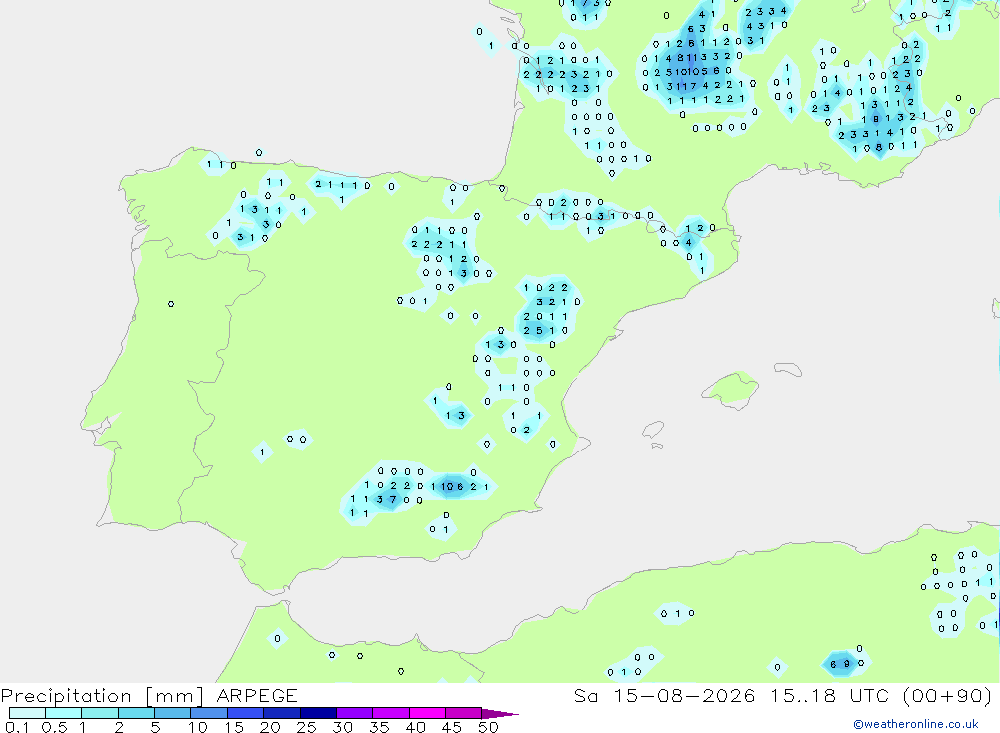Choose the 20–25 mm dark blue swatch
The image size is (1000, 733).
[282, 713]
